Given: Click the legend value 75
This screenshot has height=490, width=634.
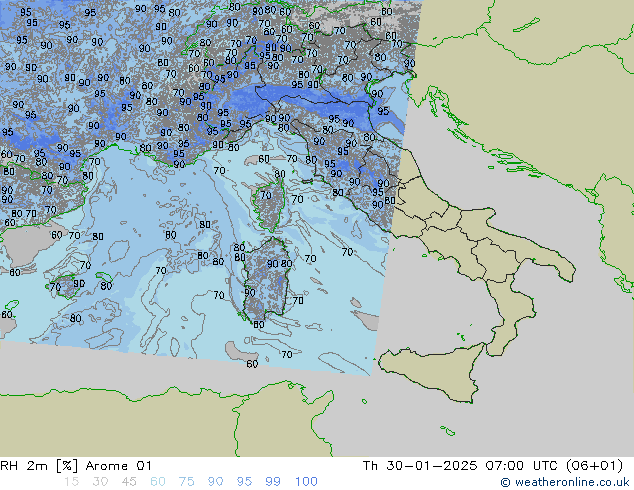Looking at the screenshot, I should click(x=186, y=482).
